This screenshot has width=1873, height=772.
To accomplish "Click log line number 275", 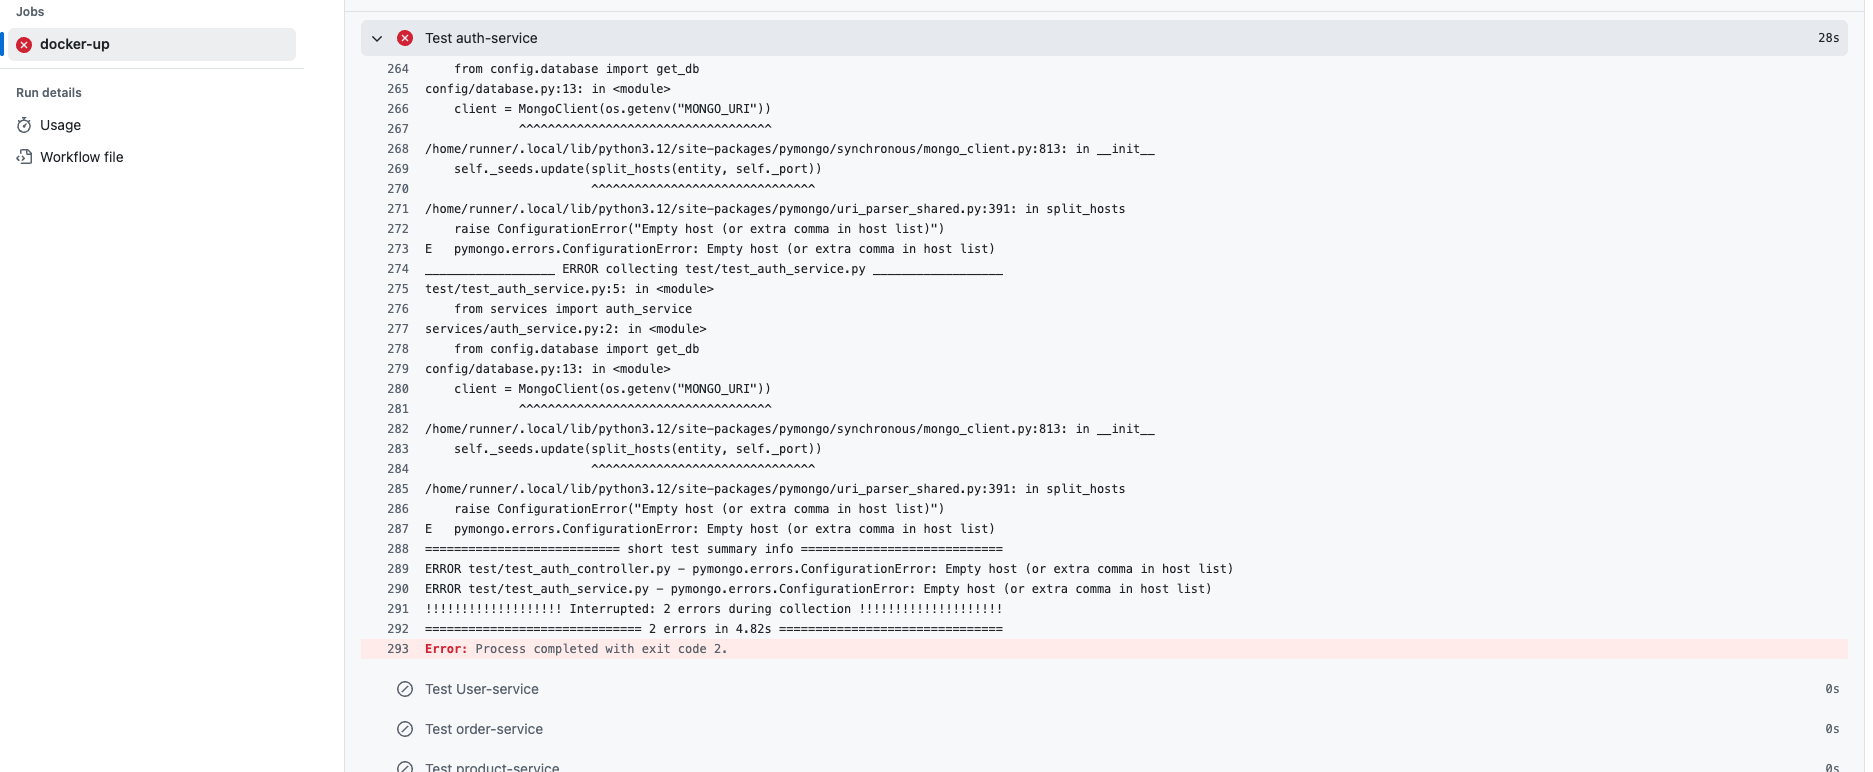I will click(397, 289).
